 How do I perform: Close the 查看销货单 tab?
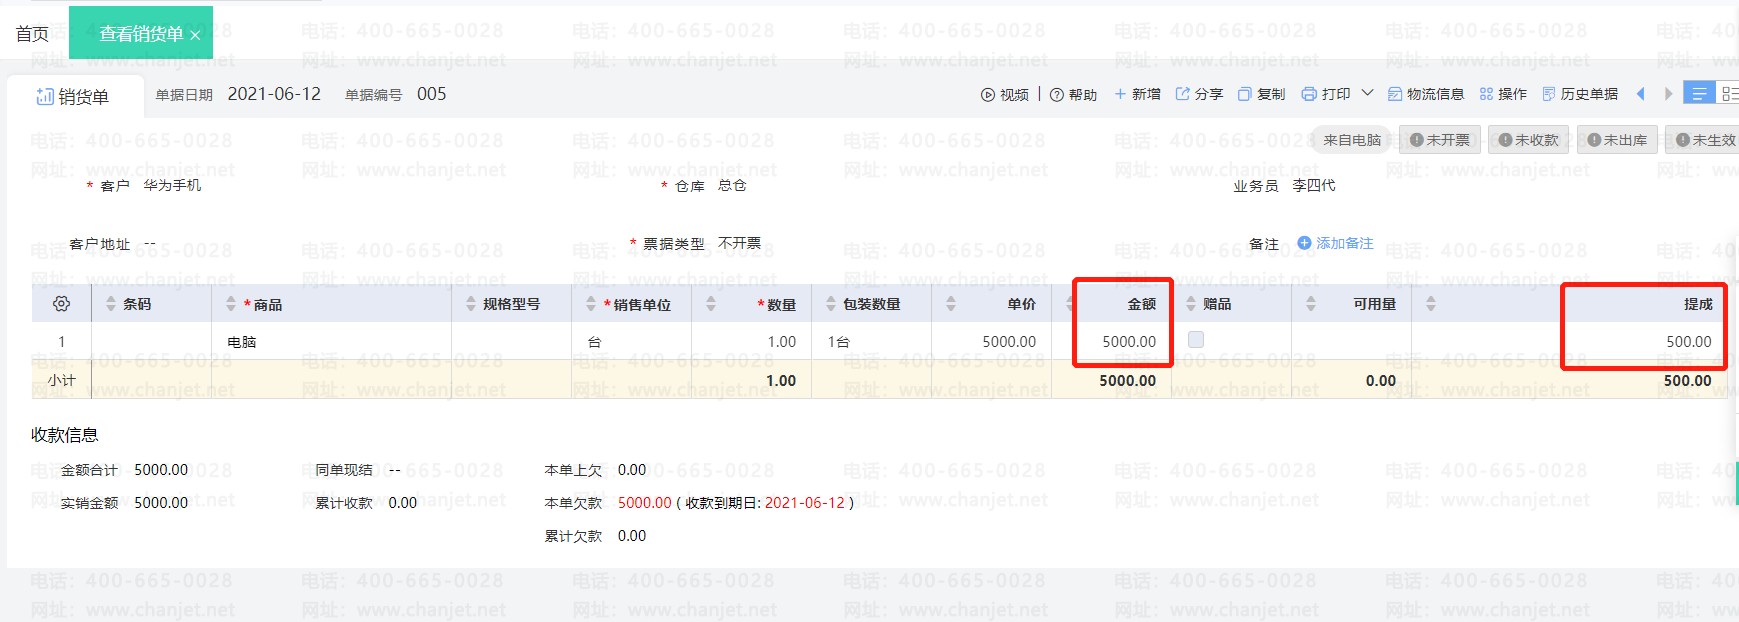pyautogui.click(x=195, y=35)
